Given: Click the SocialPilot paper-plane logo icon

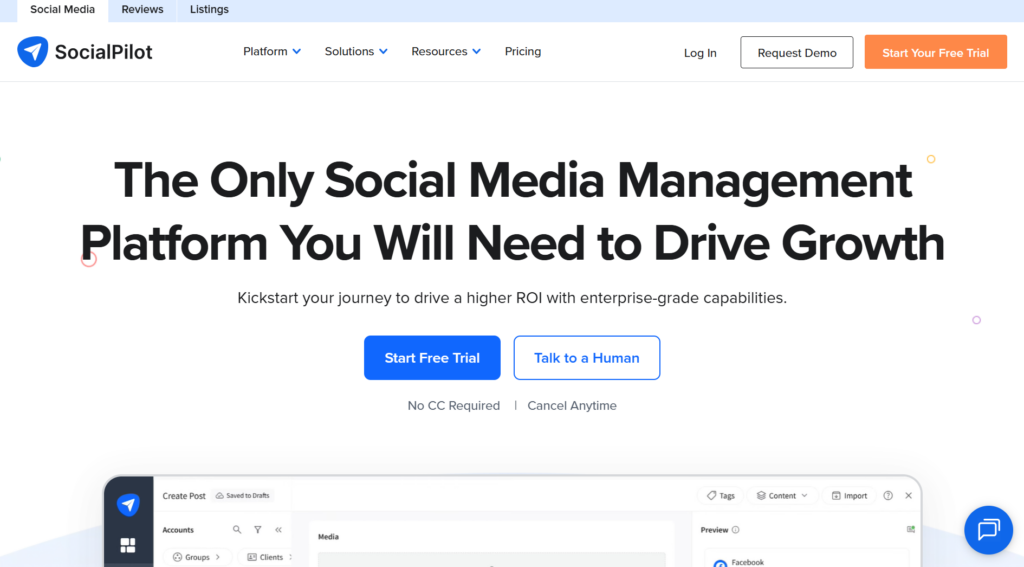Looking at the screenshot, I should point(33,52).
